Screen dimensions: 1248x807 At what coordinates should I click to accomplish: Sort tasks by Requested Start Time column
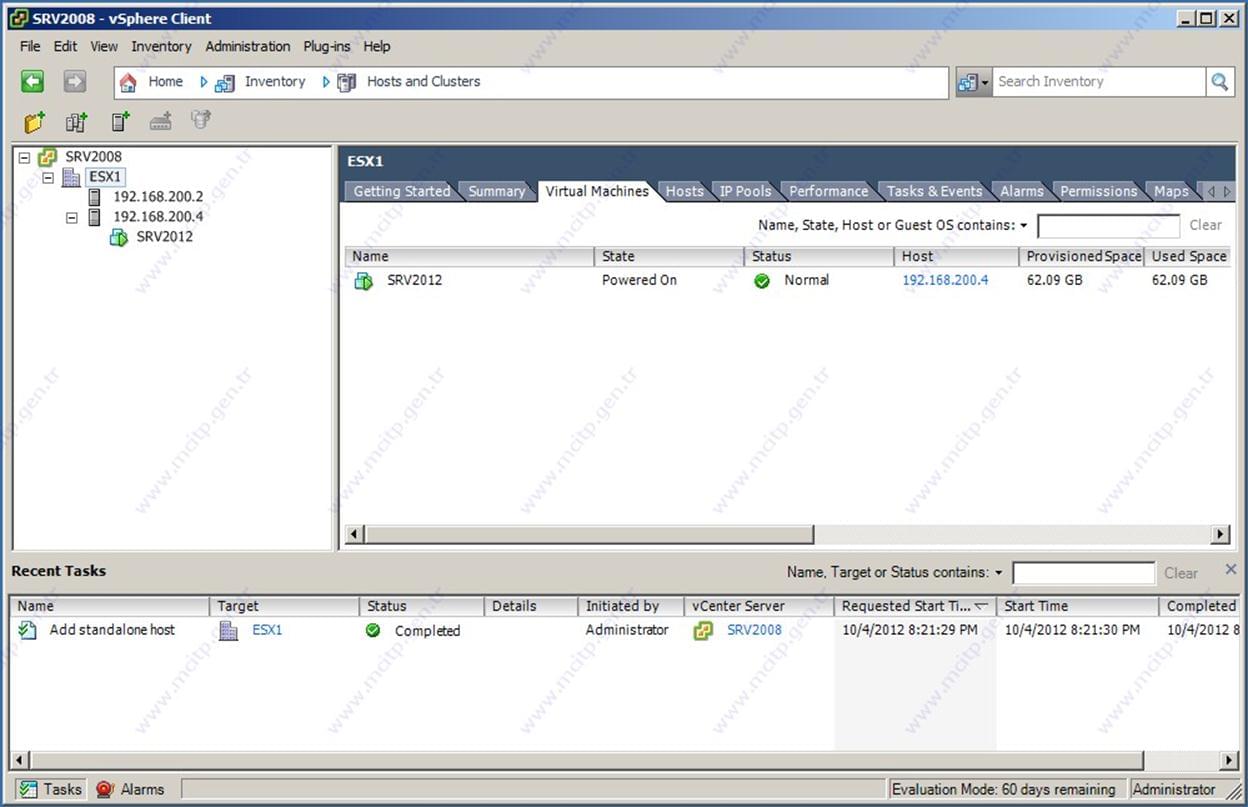coord(915,606)
